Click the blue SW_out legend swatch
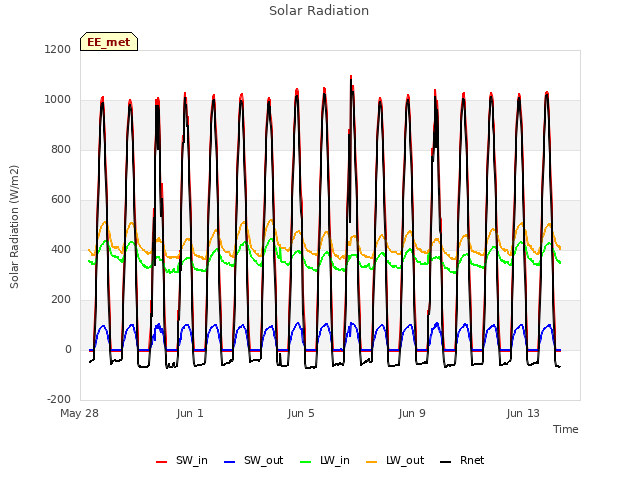 pos(230,462)
